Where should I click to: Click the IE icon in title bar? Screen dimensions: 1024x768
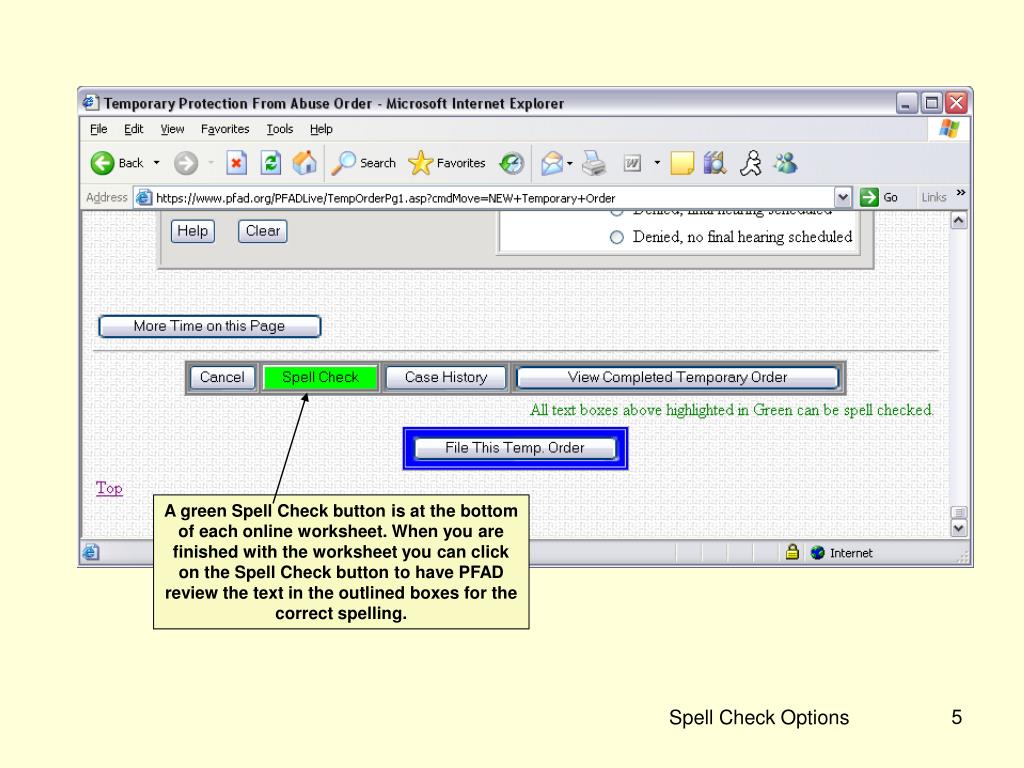point(91,103)
